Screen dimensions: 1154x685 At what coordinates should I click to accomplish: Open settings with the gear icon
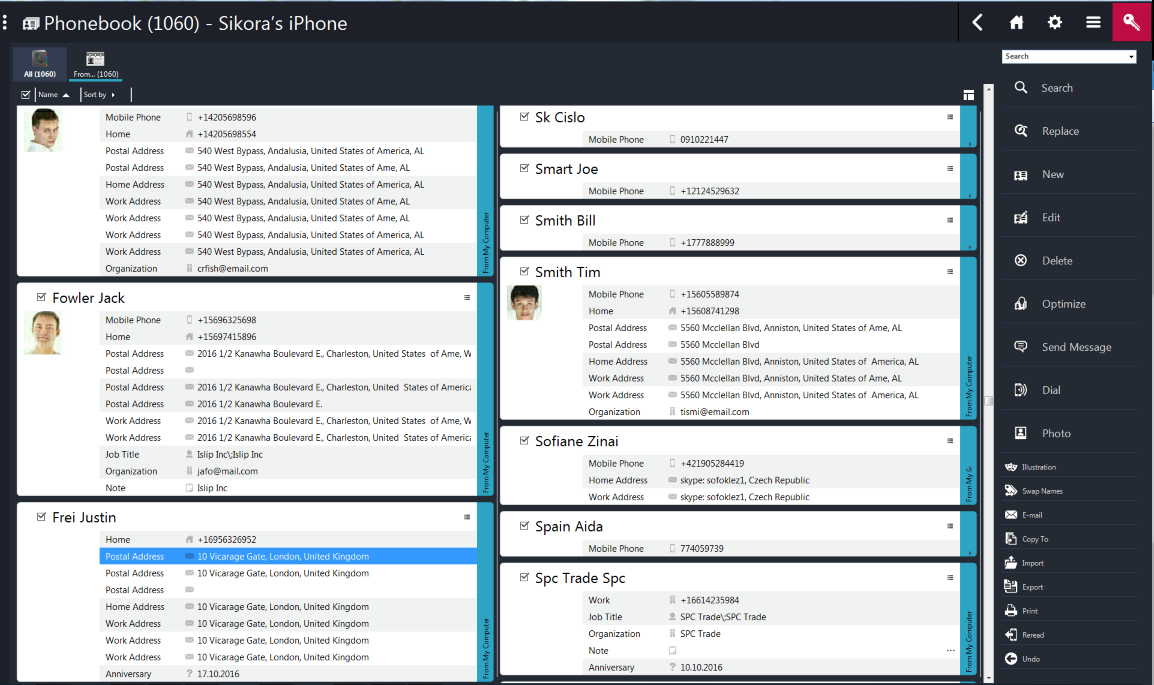1055,23
